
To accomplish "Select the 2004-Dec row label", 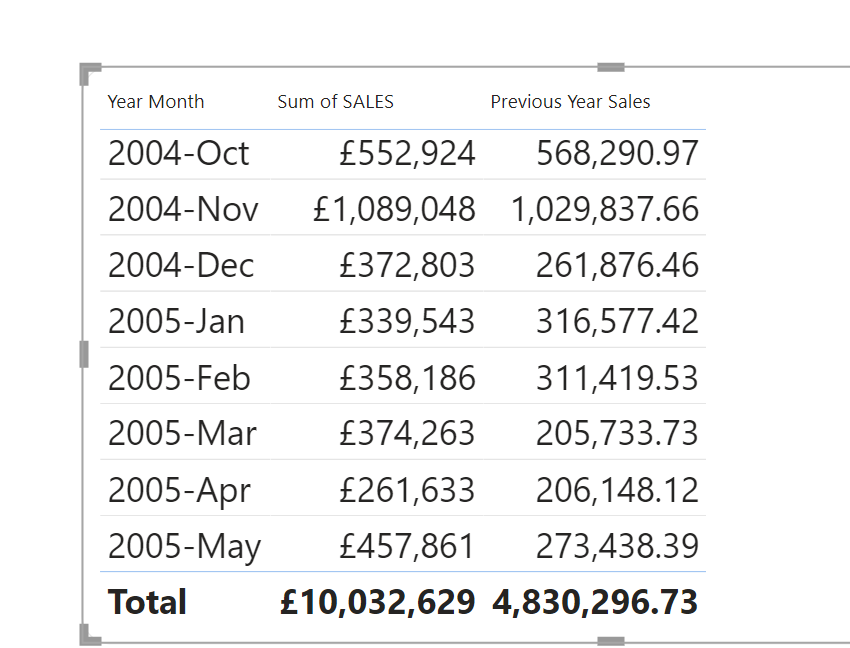I will 181,266.
